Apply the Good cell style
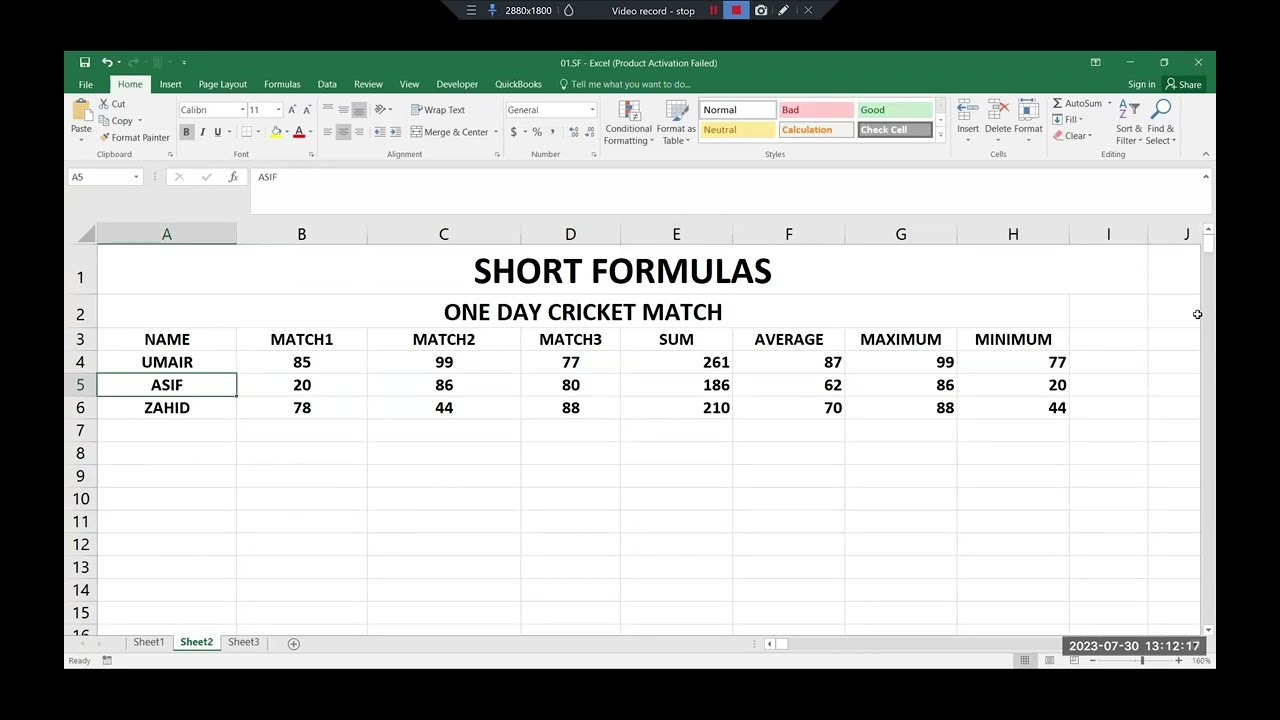1280x720 pixels. pos(894,110)
